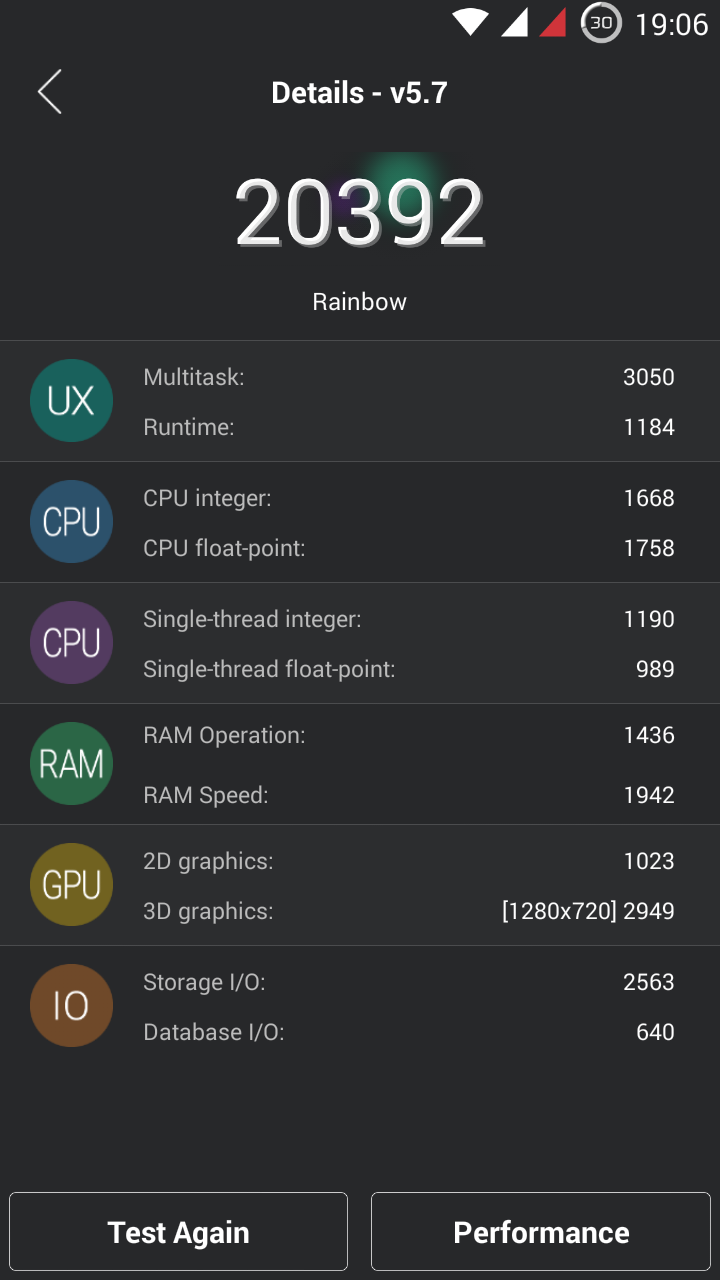This screenshot has width=720, height=1280.
Task: Open the Performance button
Action: tap(541, 1232)
